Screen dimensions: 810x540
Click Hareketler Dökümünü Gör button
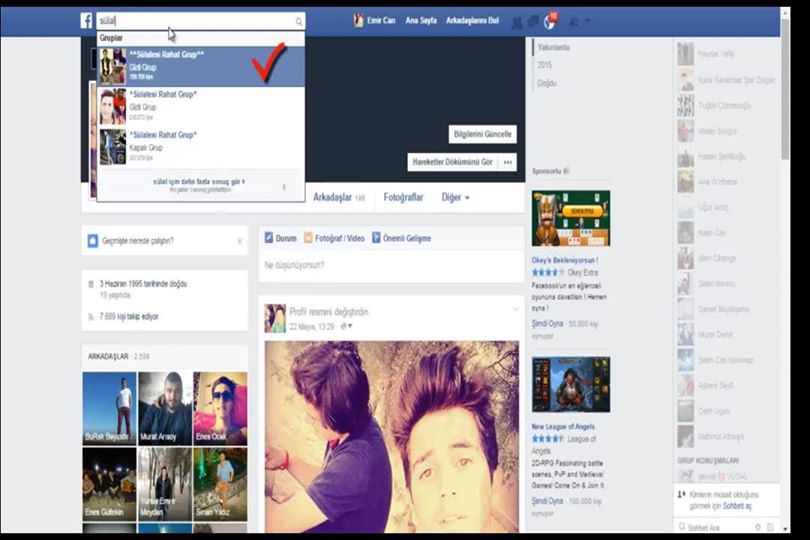click(x=452, y=162)
